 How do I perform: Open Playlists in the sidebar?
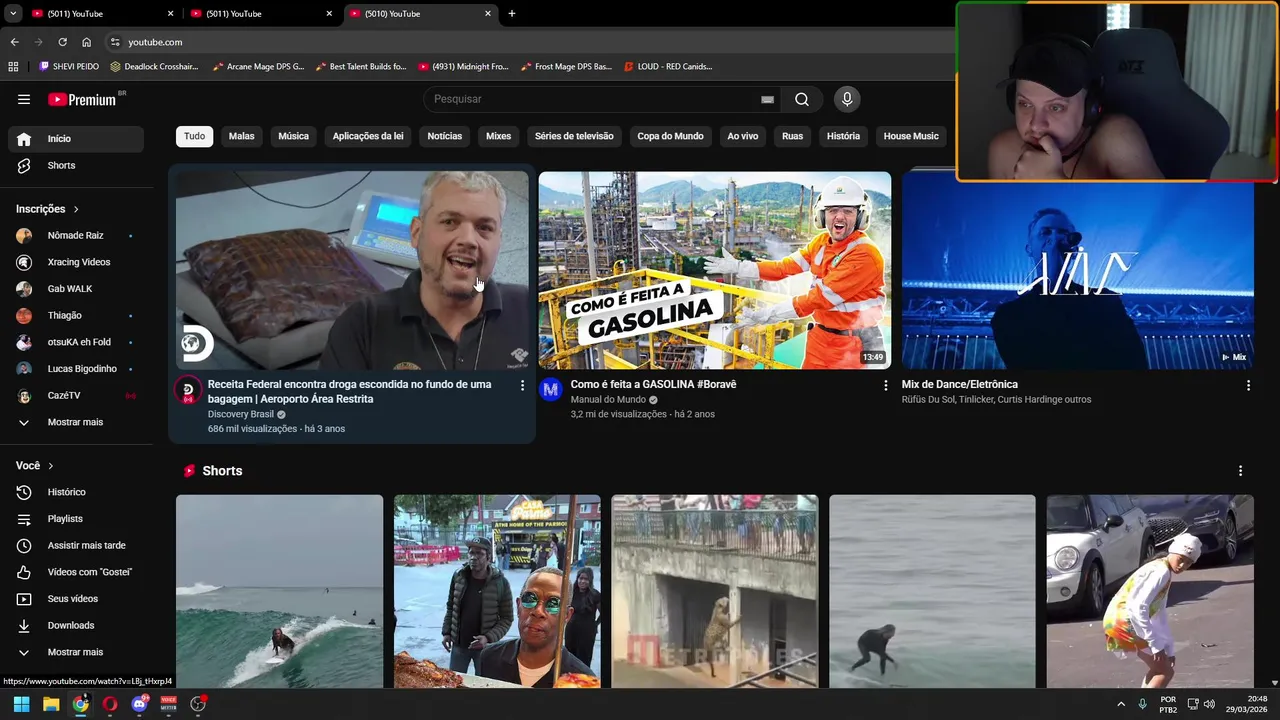click(x=76, y=519)
